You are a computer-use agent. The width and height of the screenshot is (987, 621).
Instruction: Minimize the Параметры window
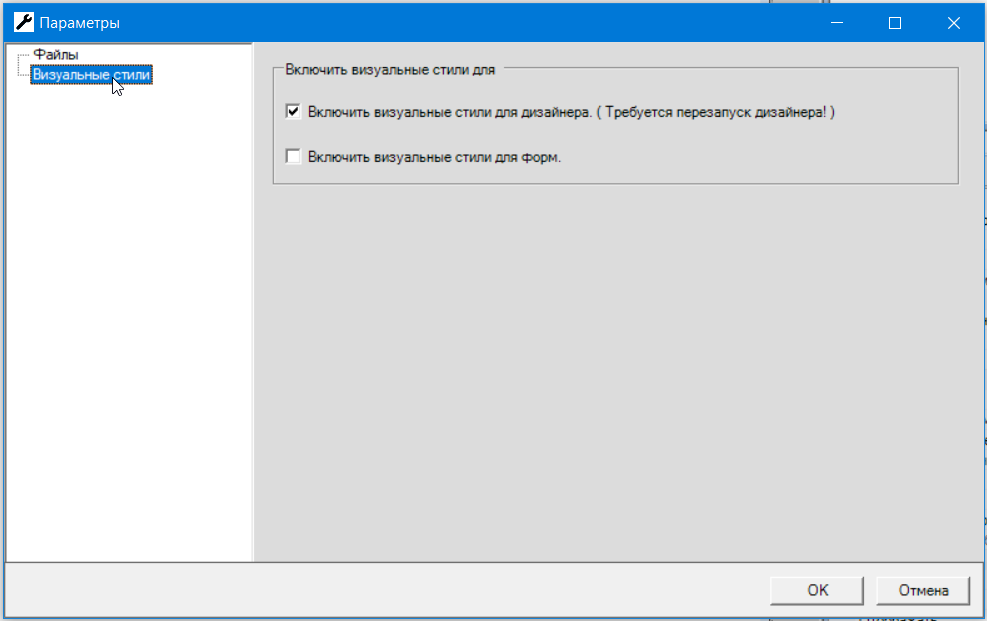click(842, 22)
